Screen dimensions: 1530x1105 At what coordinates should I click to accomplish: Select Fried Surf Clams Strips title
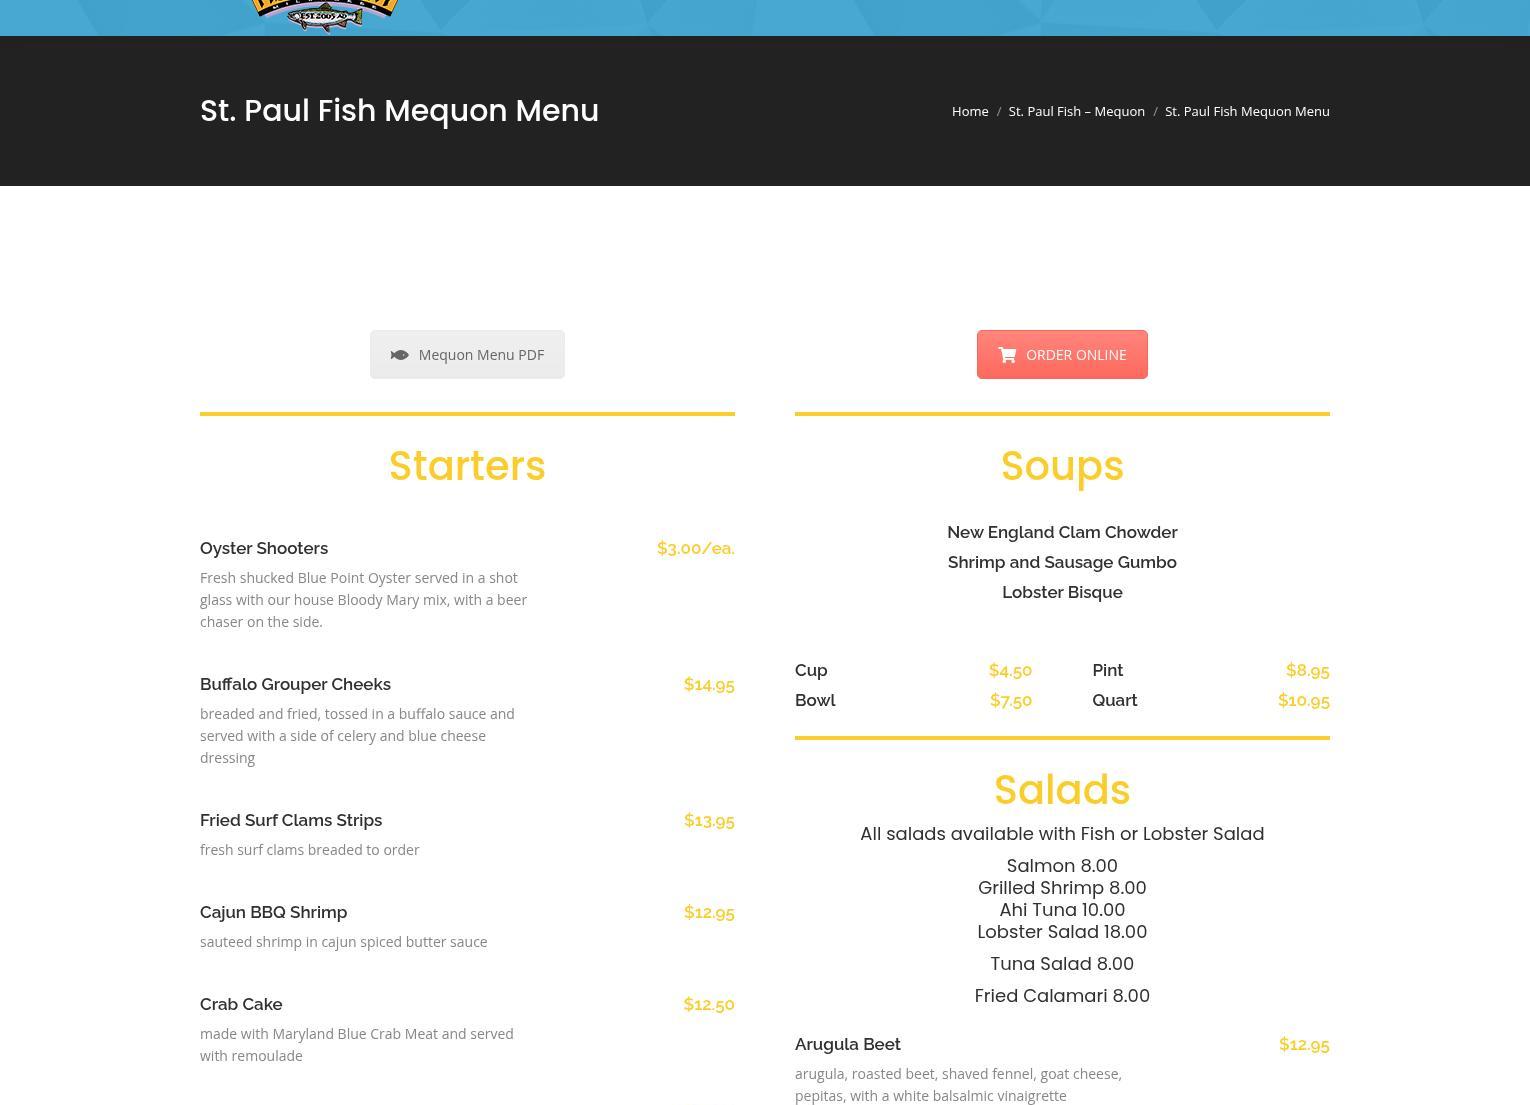pyautogui.click(x=291, y=820)
